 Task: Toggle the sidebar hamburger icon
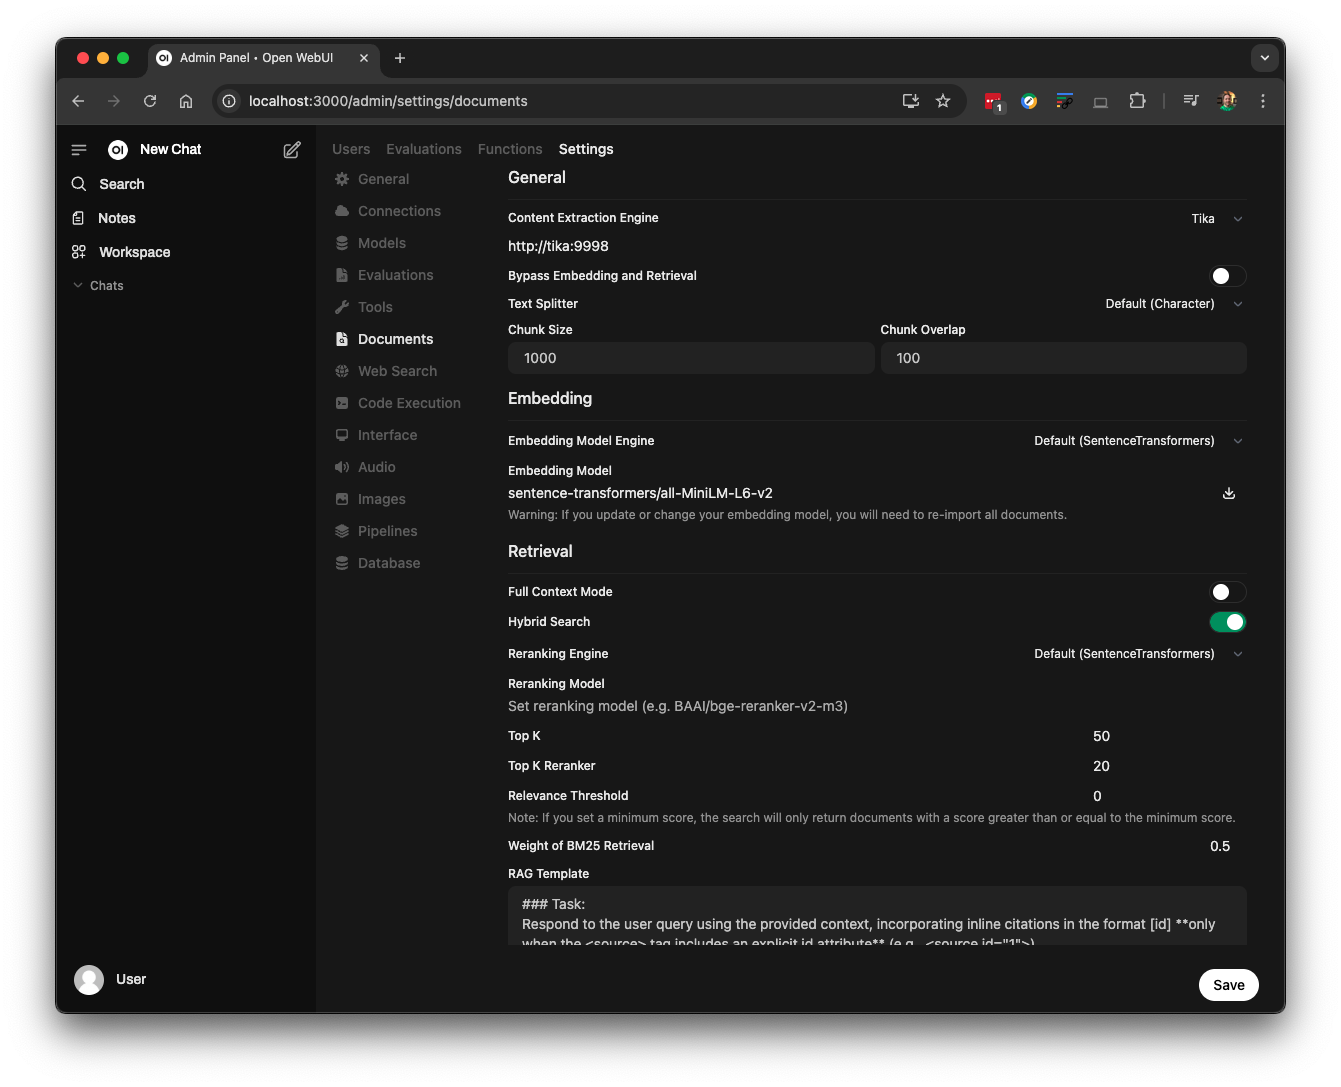[79, 150]
